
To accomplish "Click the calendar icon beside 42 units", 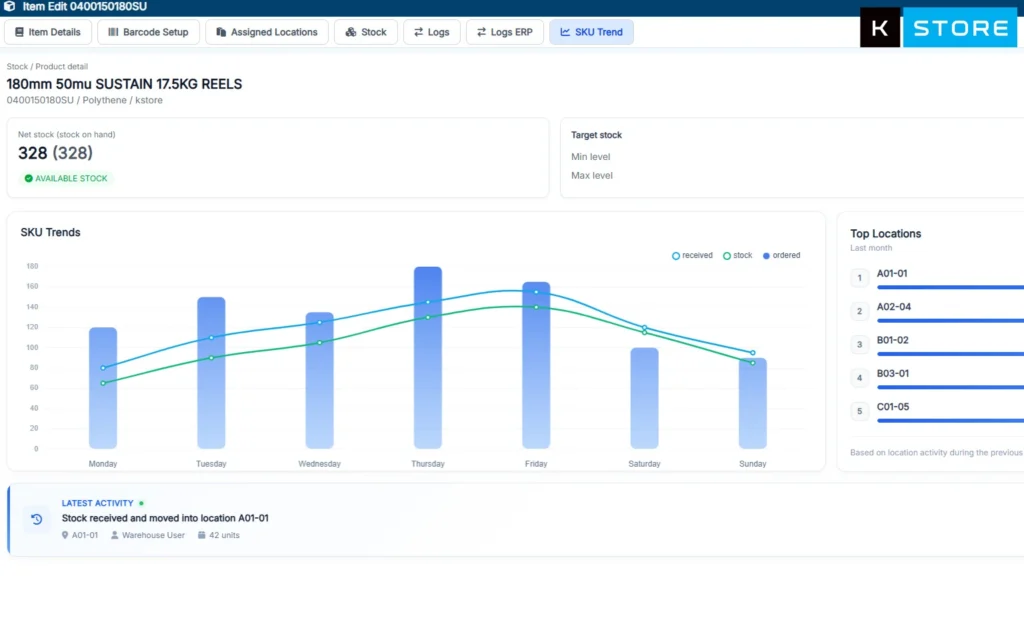I will pyautogui.click(x=201, y=535).
